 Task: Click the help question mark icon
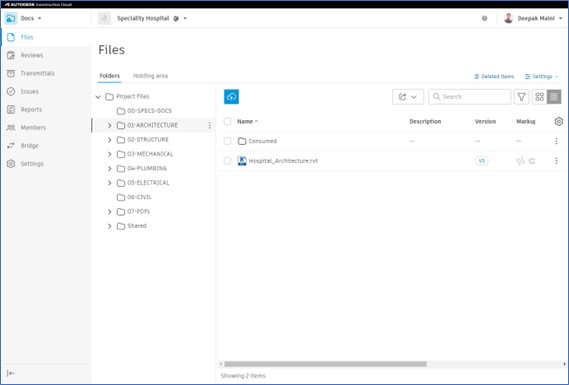pyautogui.click(x=484, y=19)
